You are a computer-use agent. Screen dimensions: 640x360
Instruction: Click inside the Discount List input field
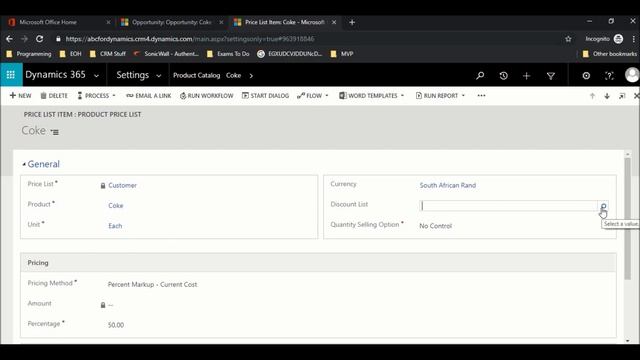(509, 206)
